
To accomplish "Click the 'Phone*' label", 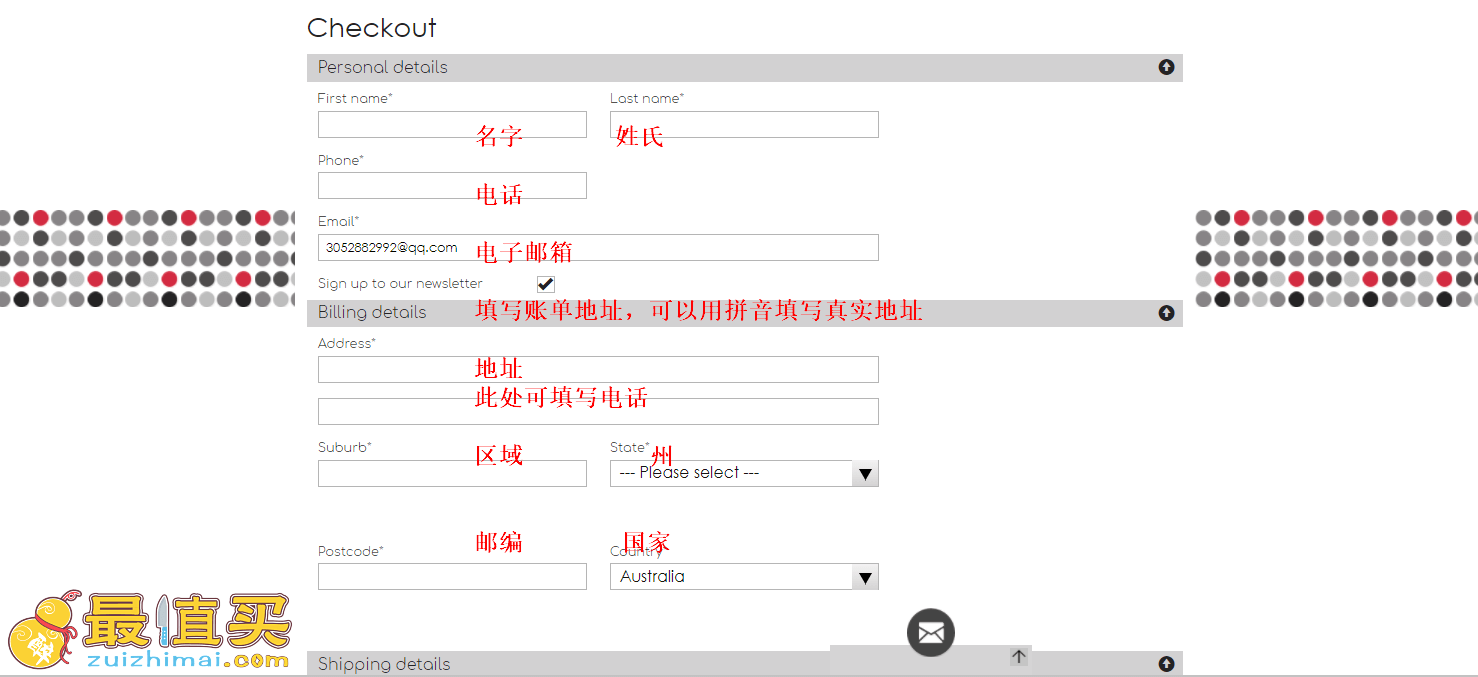I will click(x=341, y=160).
